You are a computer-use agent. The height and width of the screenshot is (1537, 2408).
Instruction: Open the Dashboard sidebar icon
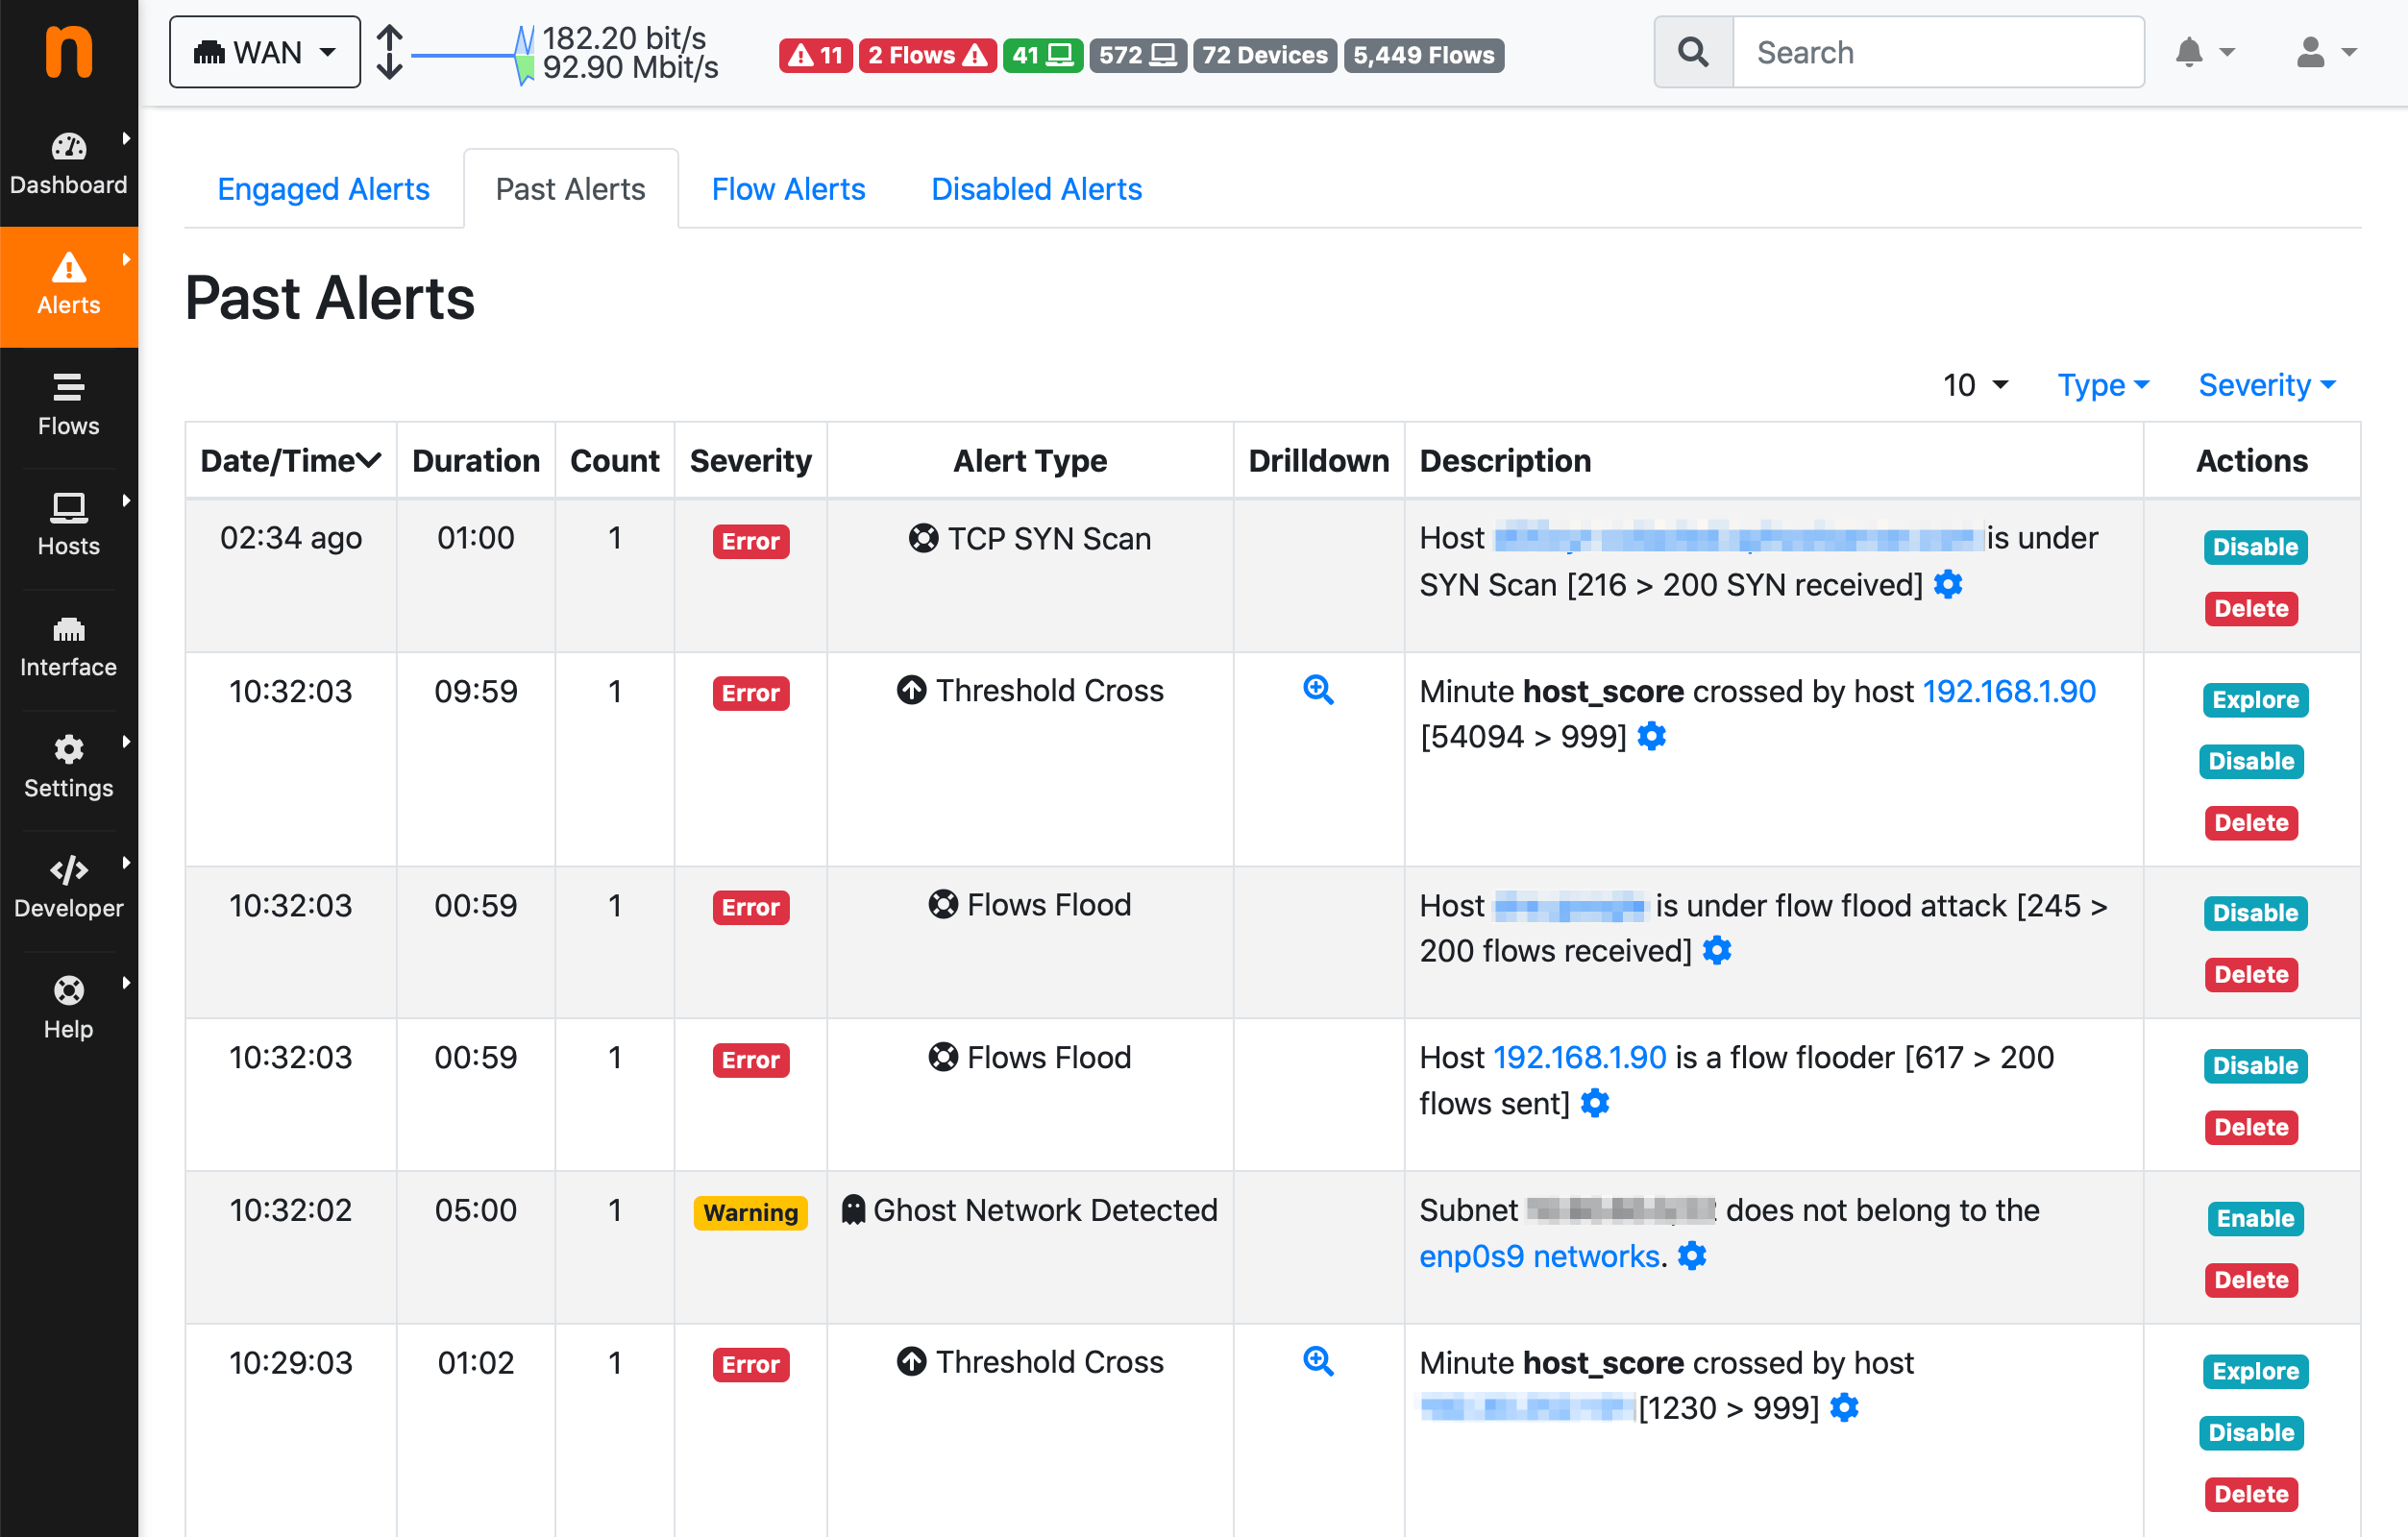(x=68, y=148)
